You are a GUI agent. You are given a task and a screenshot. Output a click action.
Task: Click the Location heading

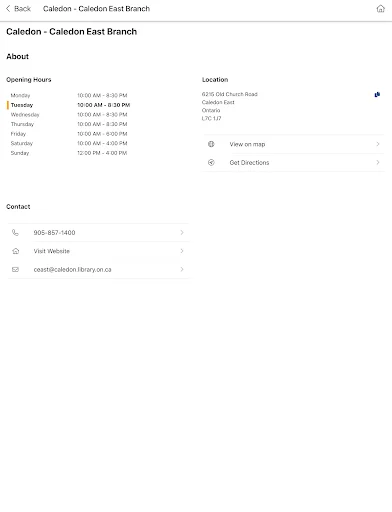(x=215, y=80)
